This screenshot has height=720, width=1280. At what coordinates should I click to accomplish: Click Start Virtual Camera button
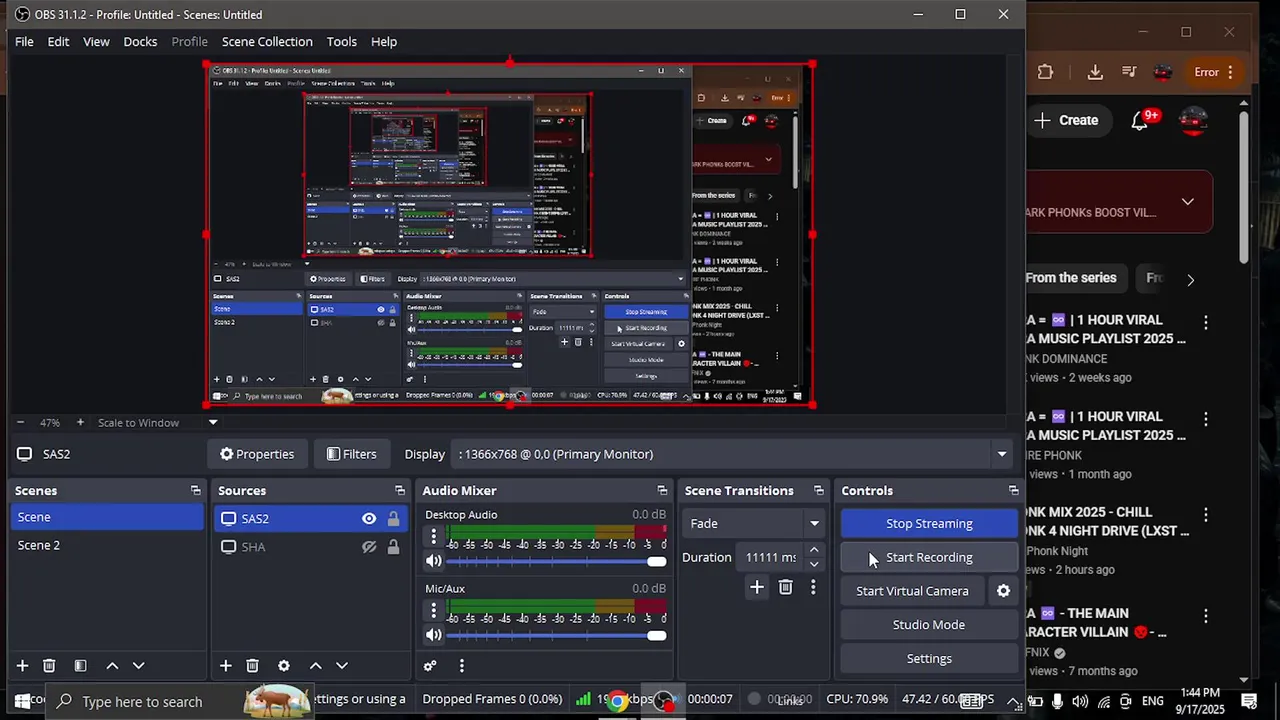pyautogui.click(x=912, y=591)
